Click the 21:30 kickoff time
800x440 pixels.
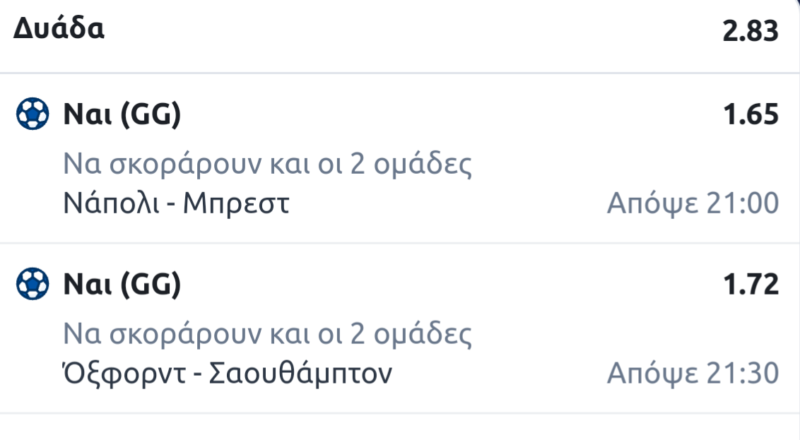[x=740, y=375]
